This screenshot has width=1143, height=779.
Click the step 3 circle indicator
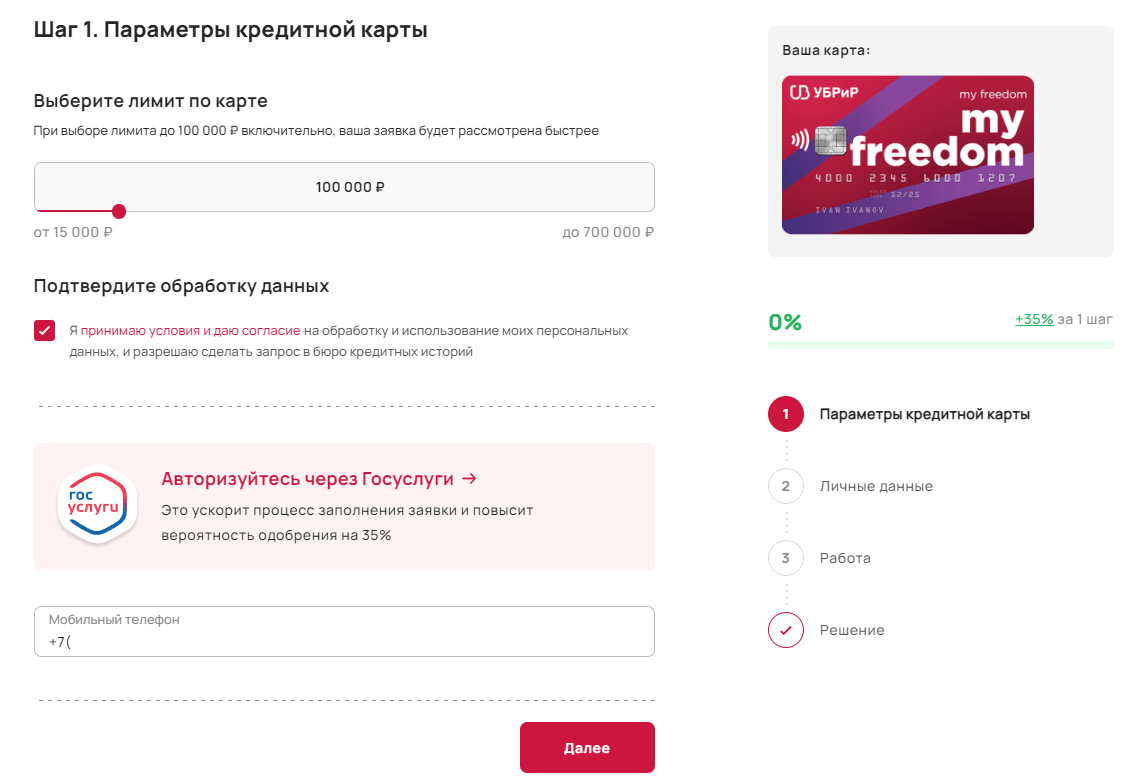786,558
